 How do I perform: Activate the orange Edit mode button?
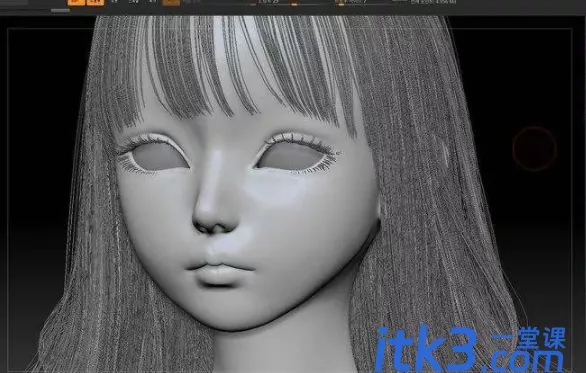(76, 2)
